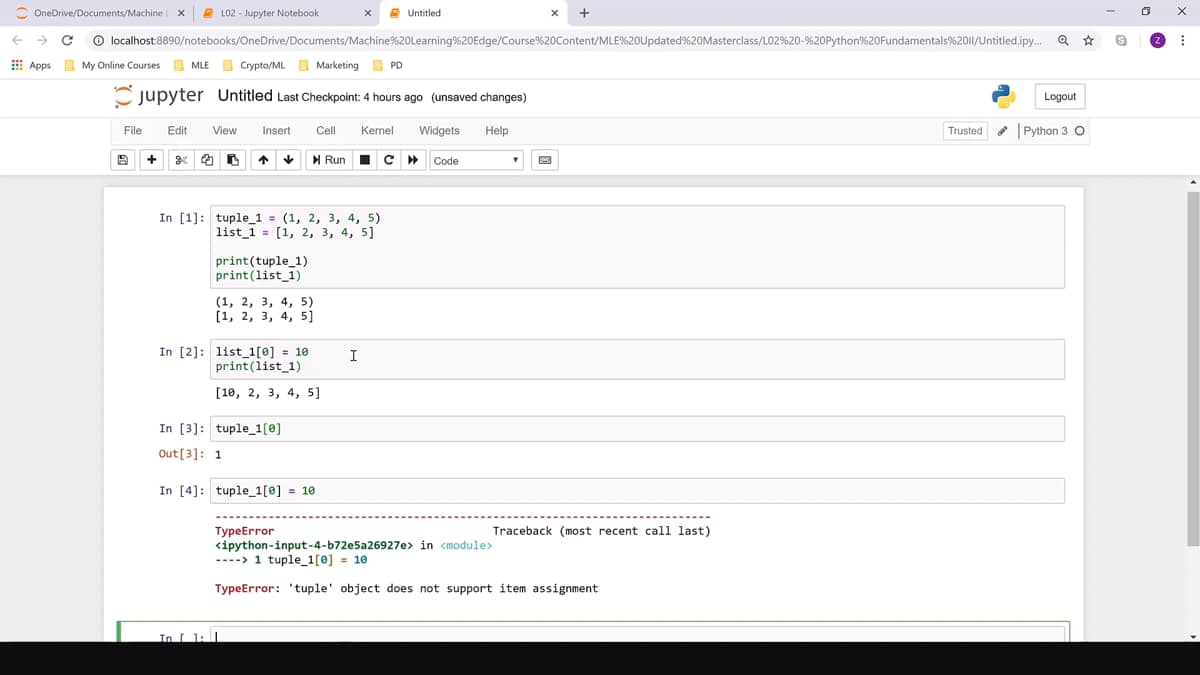This screenshot has width=1200, height=675.
Task: Move selected cell up arrow
Action: (263, 160)
